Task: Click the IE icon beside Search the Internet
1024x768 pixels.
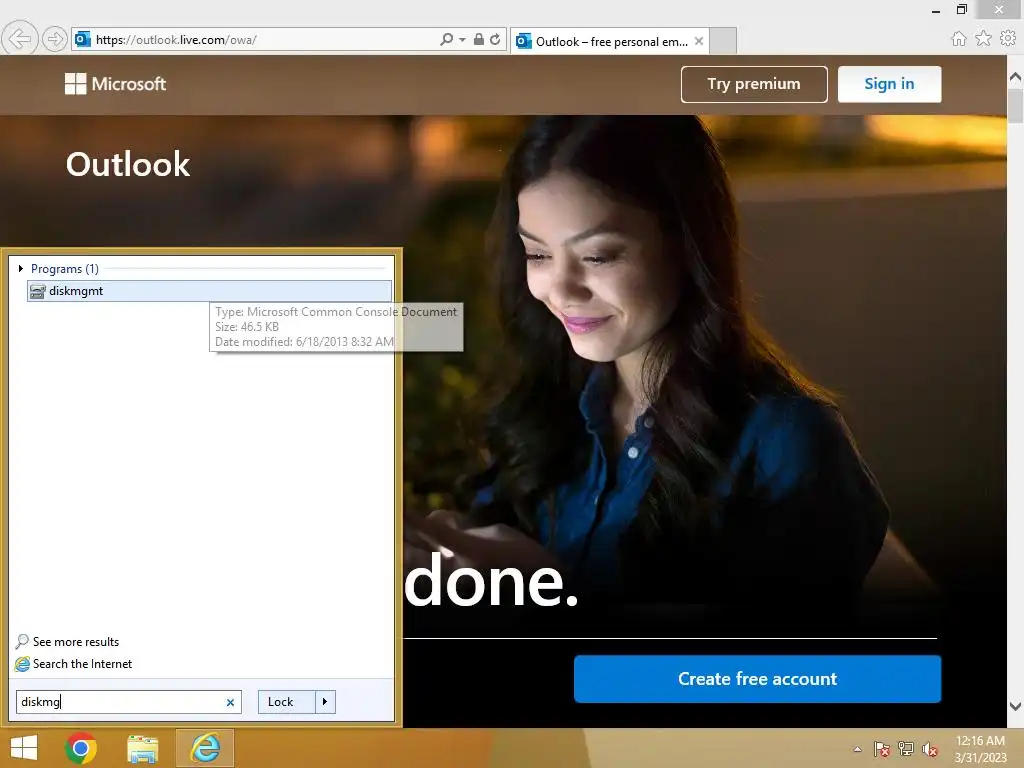Action: [22, 664]
